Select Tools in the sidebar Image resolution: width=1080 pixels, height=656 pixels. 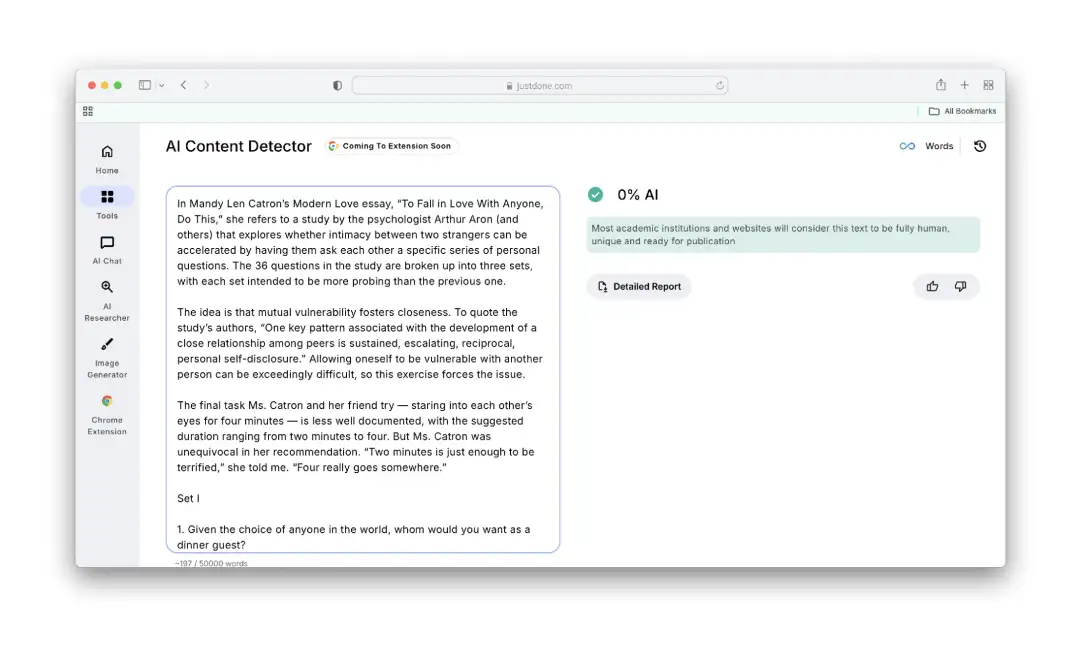point(107,205)
